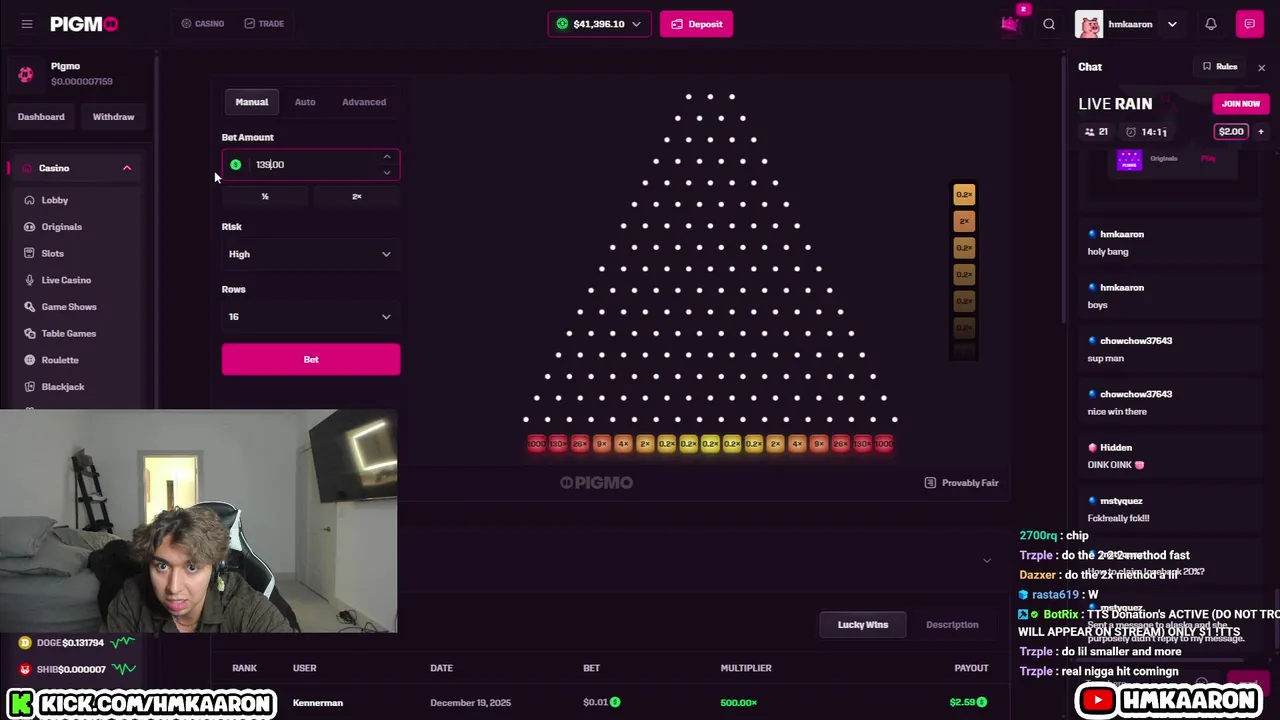Image resolution: width=1280 pixels, height=720 pixels.
Task: Open Casino in the top navigation
Action: (x=203, y=24)
